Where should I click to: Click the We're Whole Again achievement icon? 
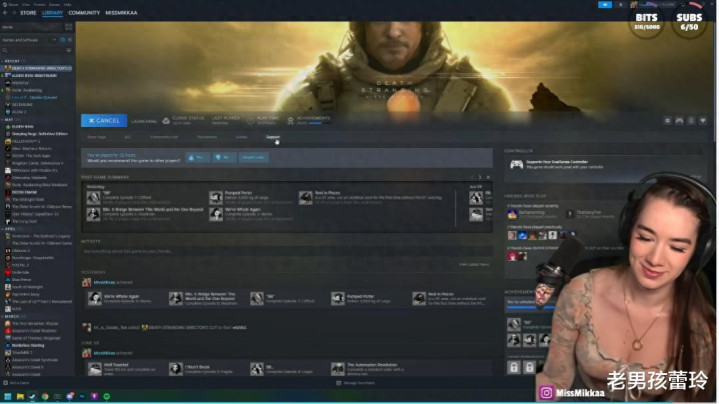pos(216,214)
